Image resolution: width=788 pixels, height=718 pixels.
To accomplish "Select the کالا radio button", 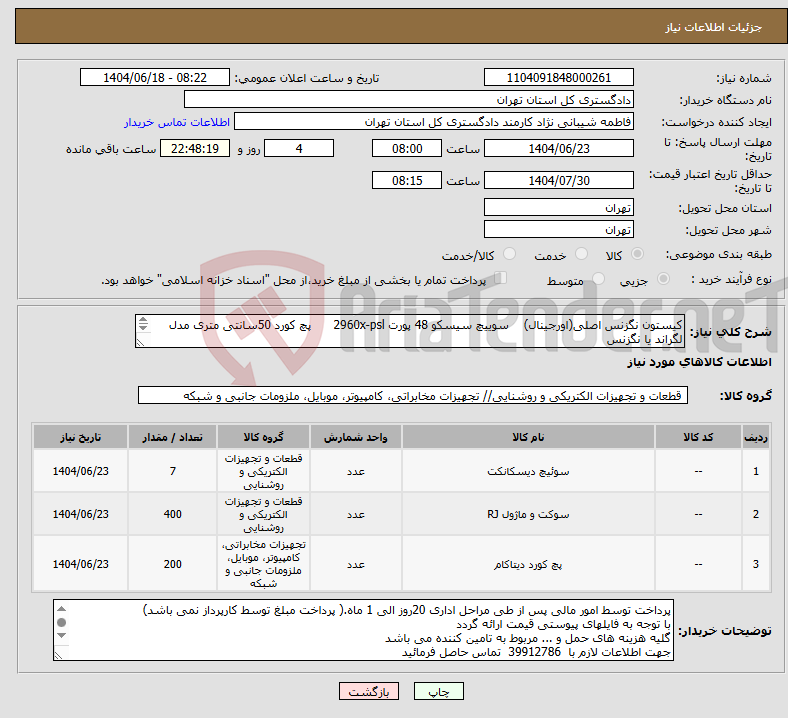I will click(637, 254).
